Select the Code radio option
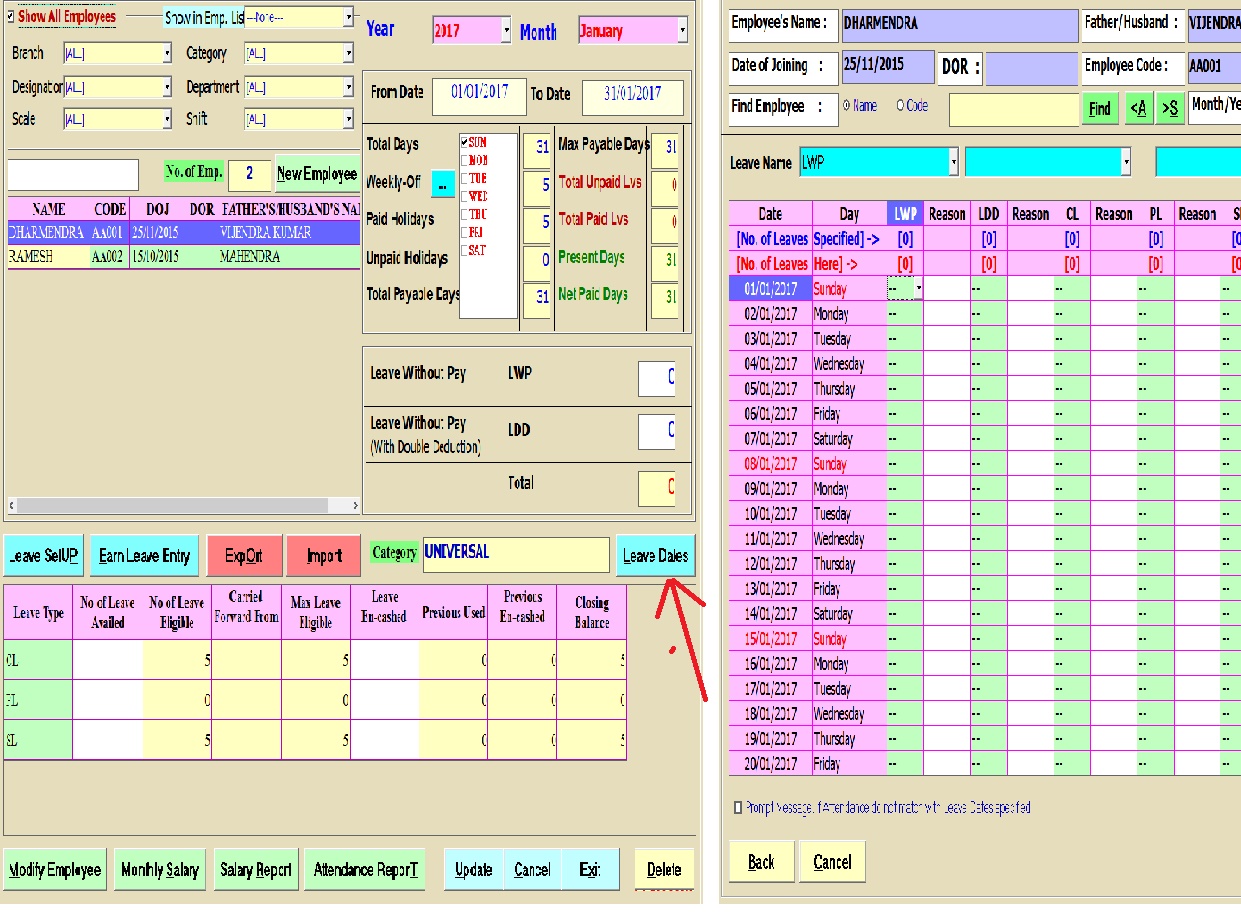Image resolution: width=1241 pixels, height=921 pixels. tap(900, 105)
